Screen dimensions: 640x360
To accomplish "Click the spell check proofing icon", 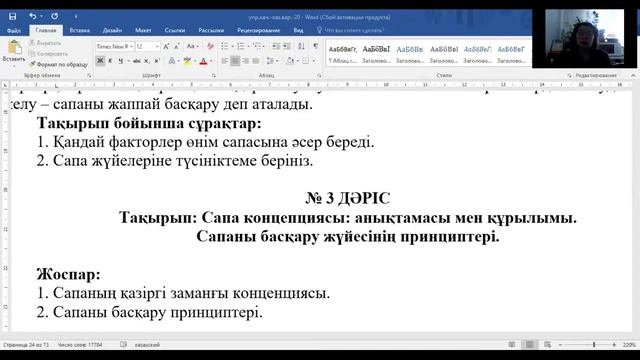I will coord(124,345).
